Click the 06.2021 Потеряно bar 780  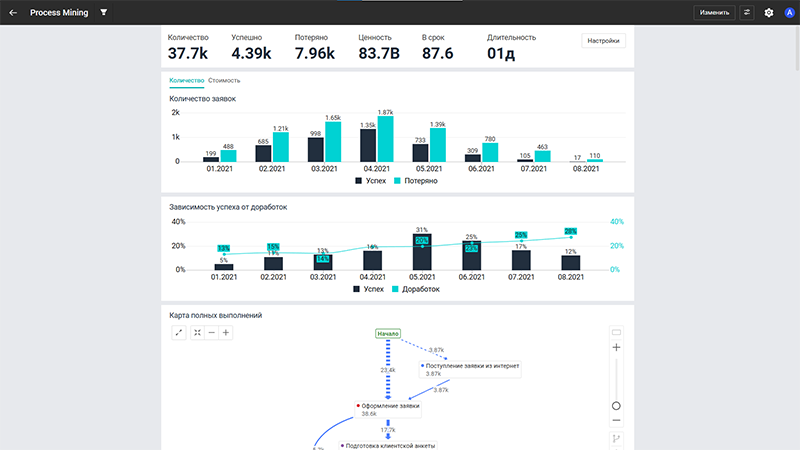coord(490,153)
